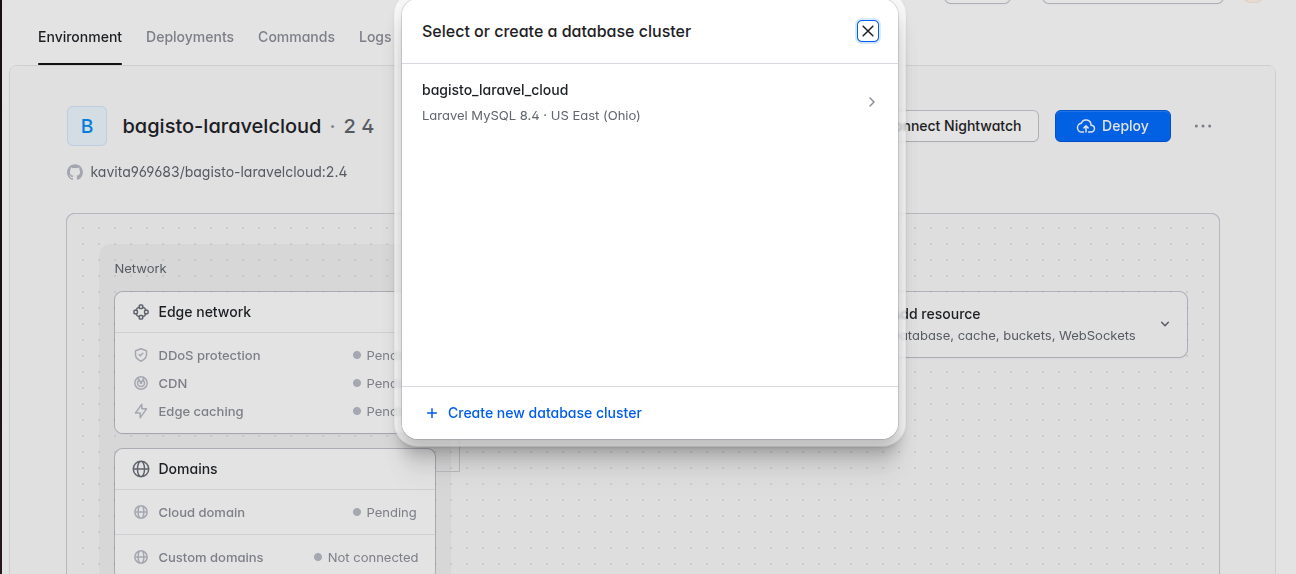The width and height of the screenshot is (1296, 574).
Task: Click the DDoS protection shield icon
Action: coord(141,355)
